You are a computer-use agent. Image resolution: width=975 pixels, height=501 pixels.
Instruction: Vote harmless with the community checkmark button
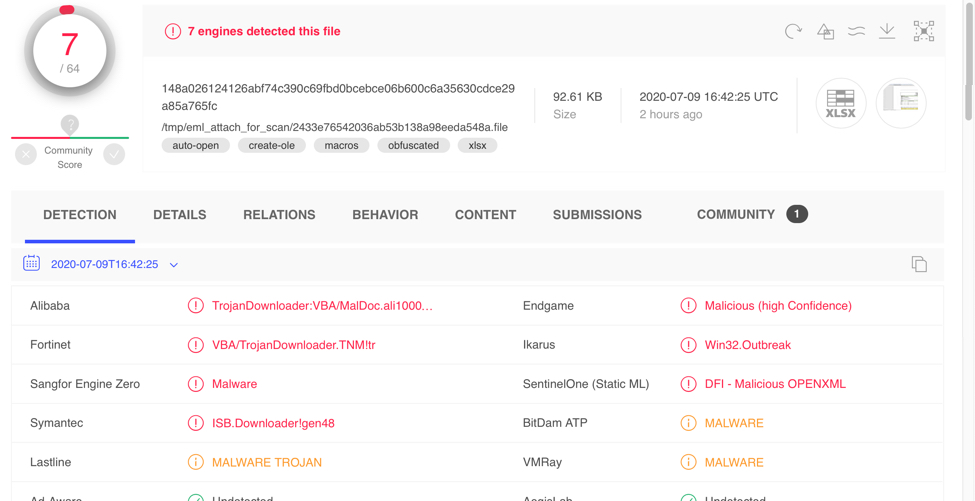(114, 154)
